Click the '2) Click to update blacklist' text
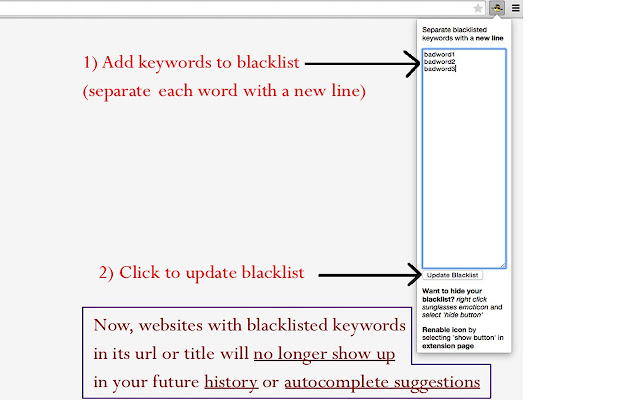 point(200,273)
